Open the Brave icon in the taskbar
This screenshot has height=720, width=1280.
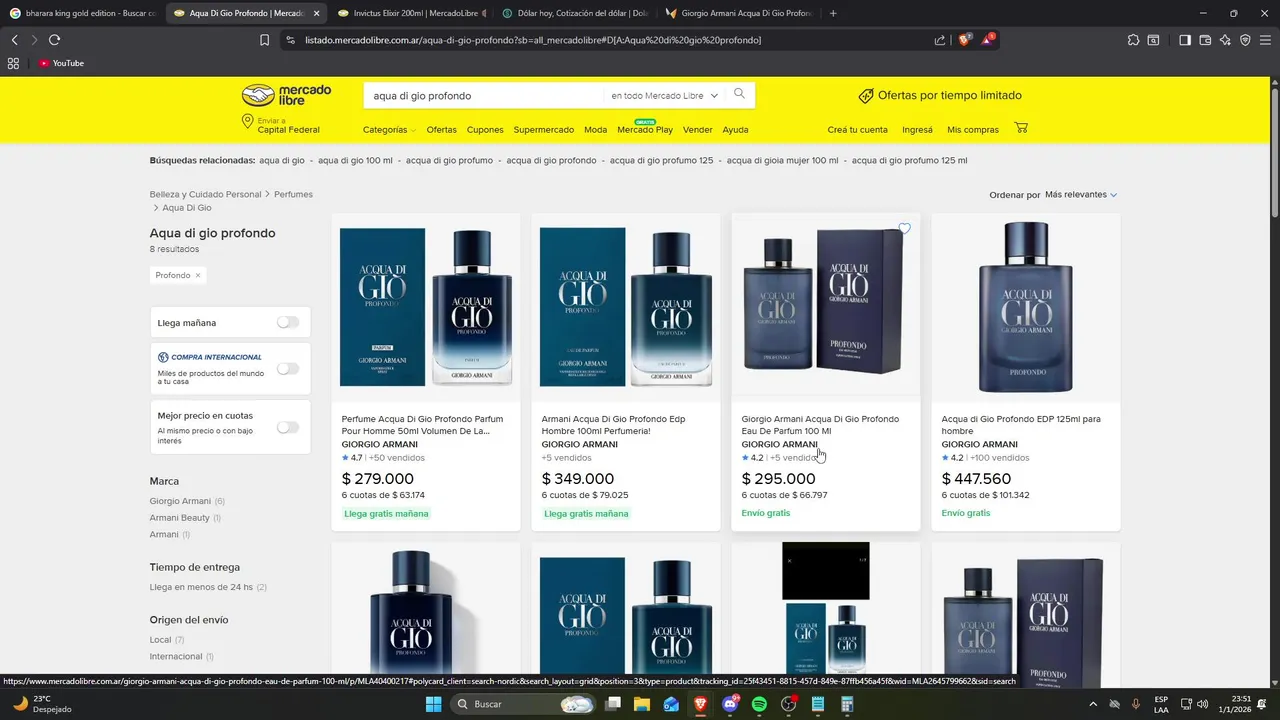click(700, 704)
